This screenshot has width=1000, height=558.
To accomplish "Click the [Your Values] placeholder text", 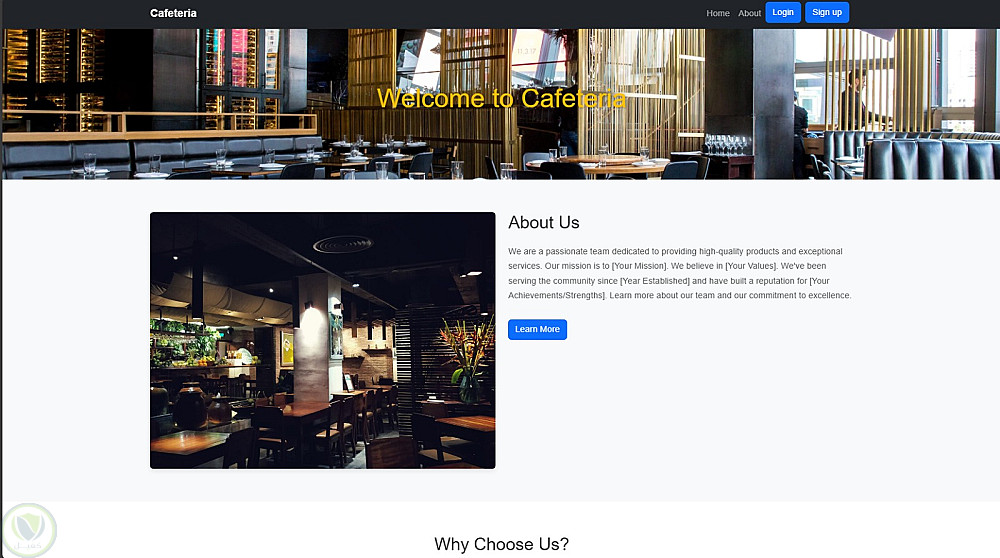I will pos(751,266).
